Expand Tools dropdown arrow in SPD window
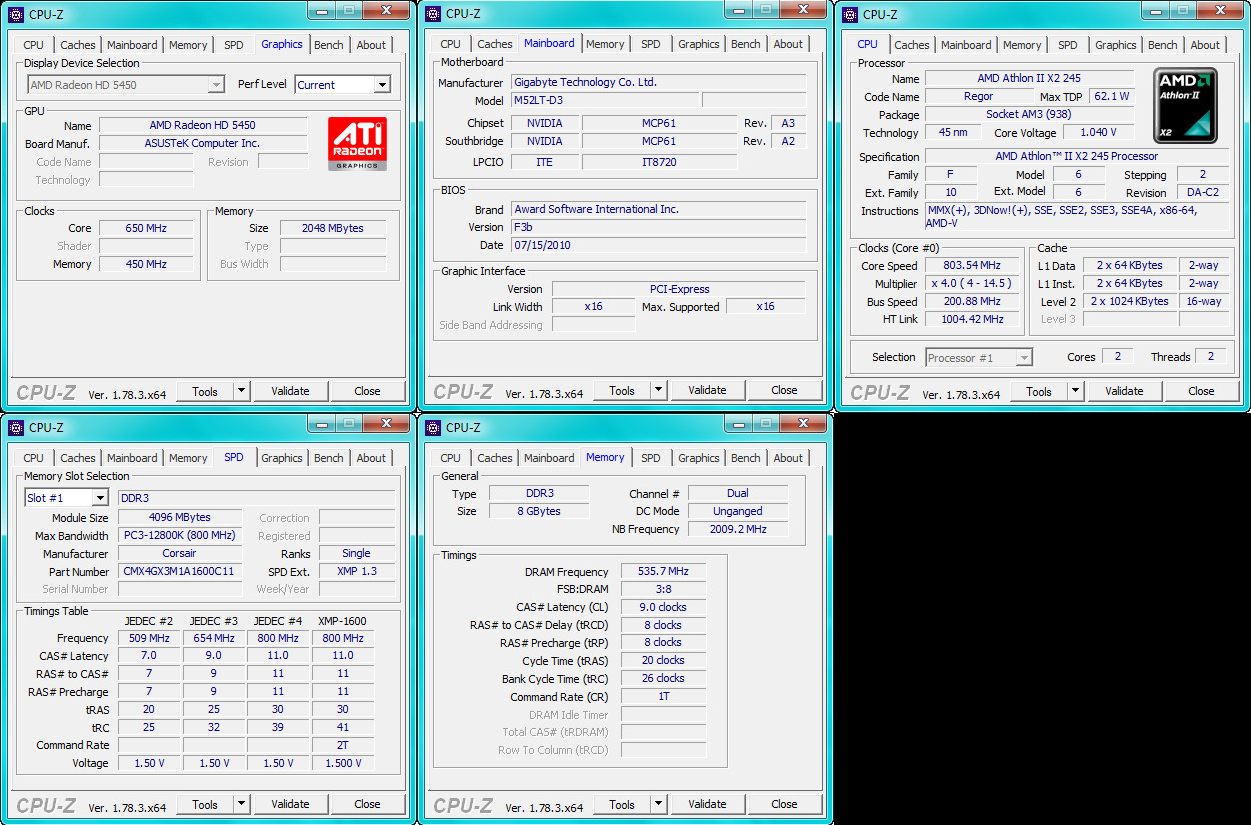 tap(241, 804)
